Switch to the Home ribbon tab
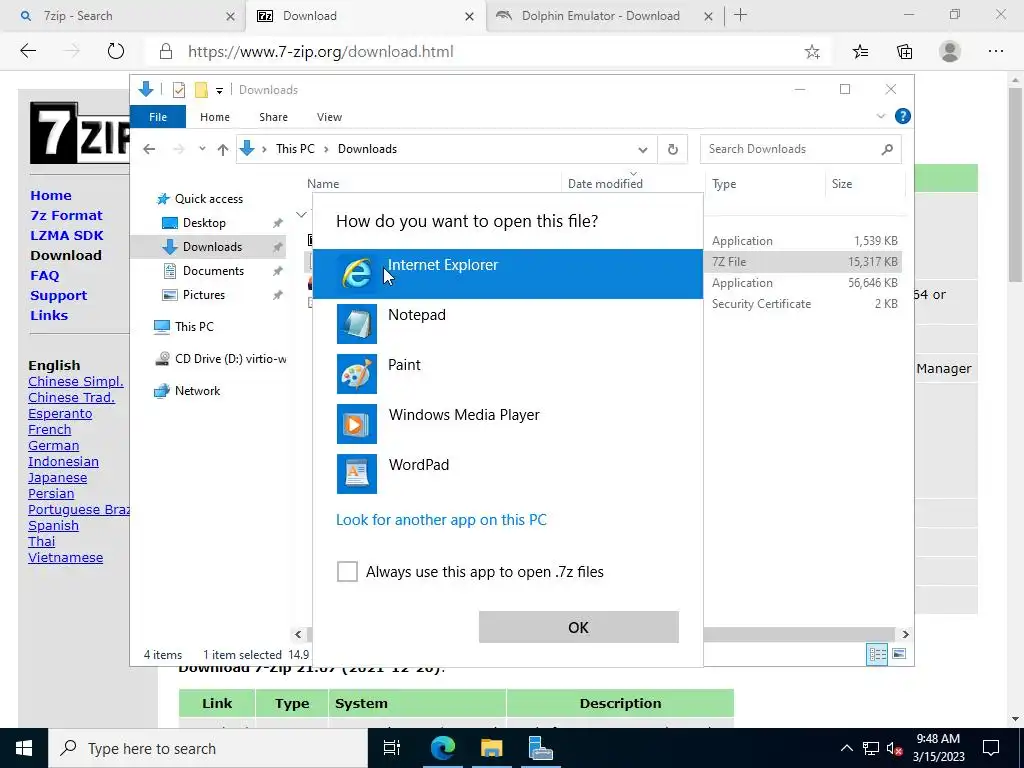This screenshot has height=768, width=1024. pyautogui.click(x=215, y=117)
